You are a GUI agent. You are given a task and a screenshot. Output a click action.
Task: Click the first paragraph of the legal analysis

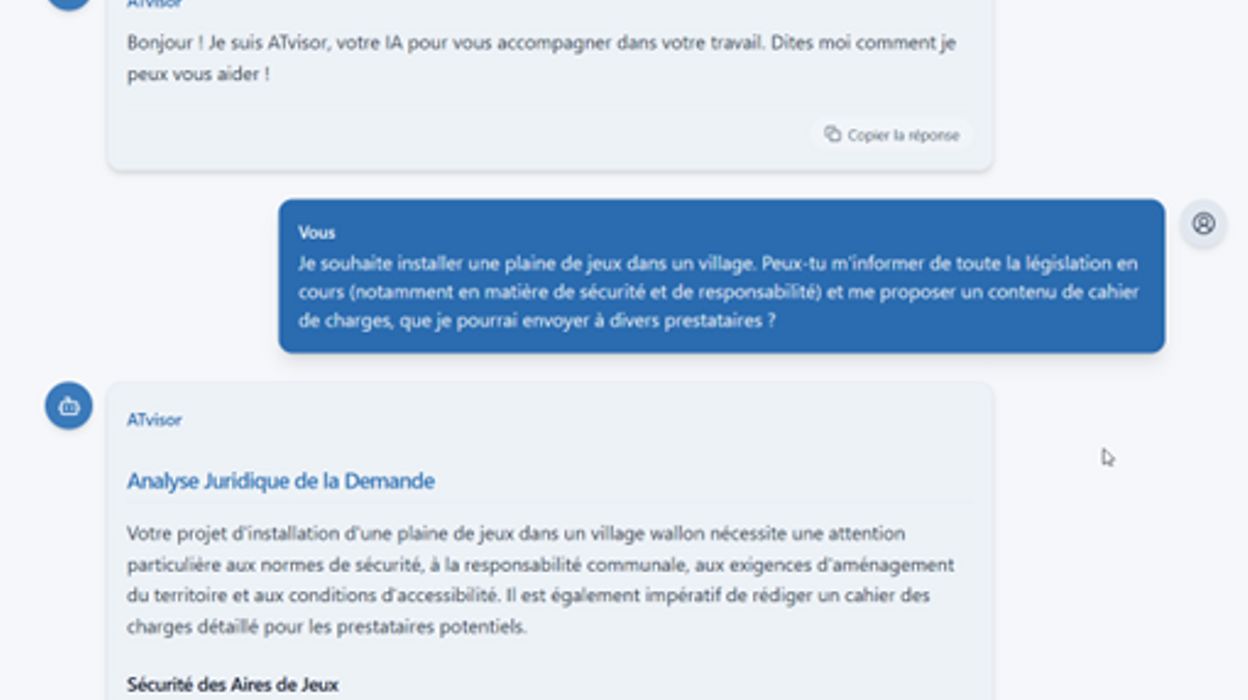(540, 573)
